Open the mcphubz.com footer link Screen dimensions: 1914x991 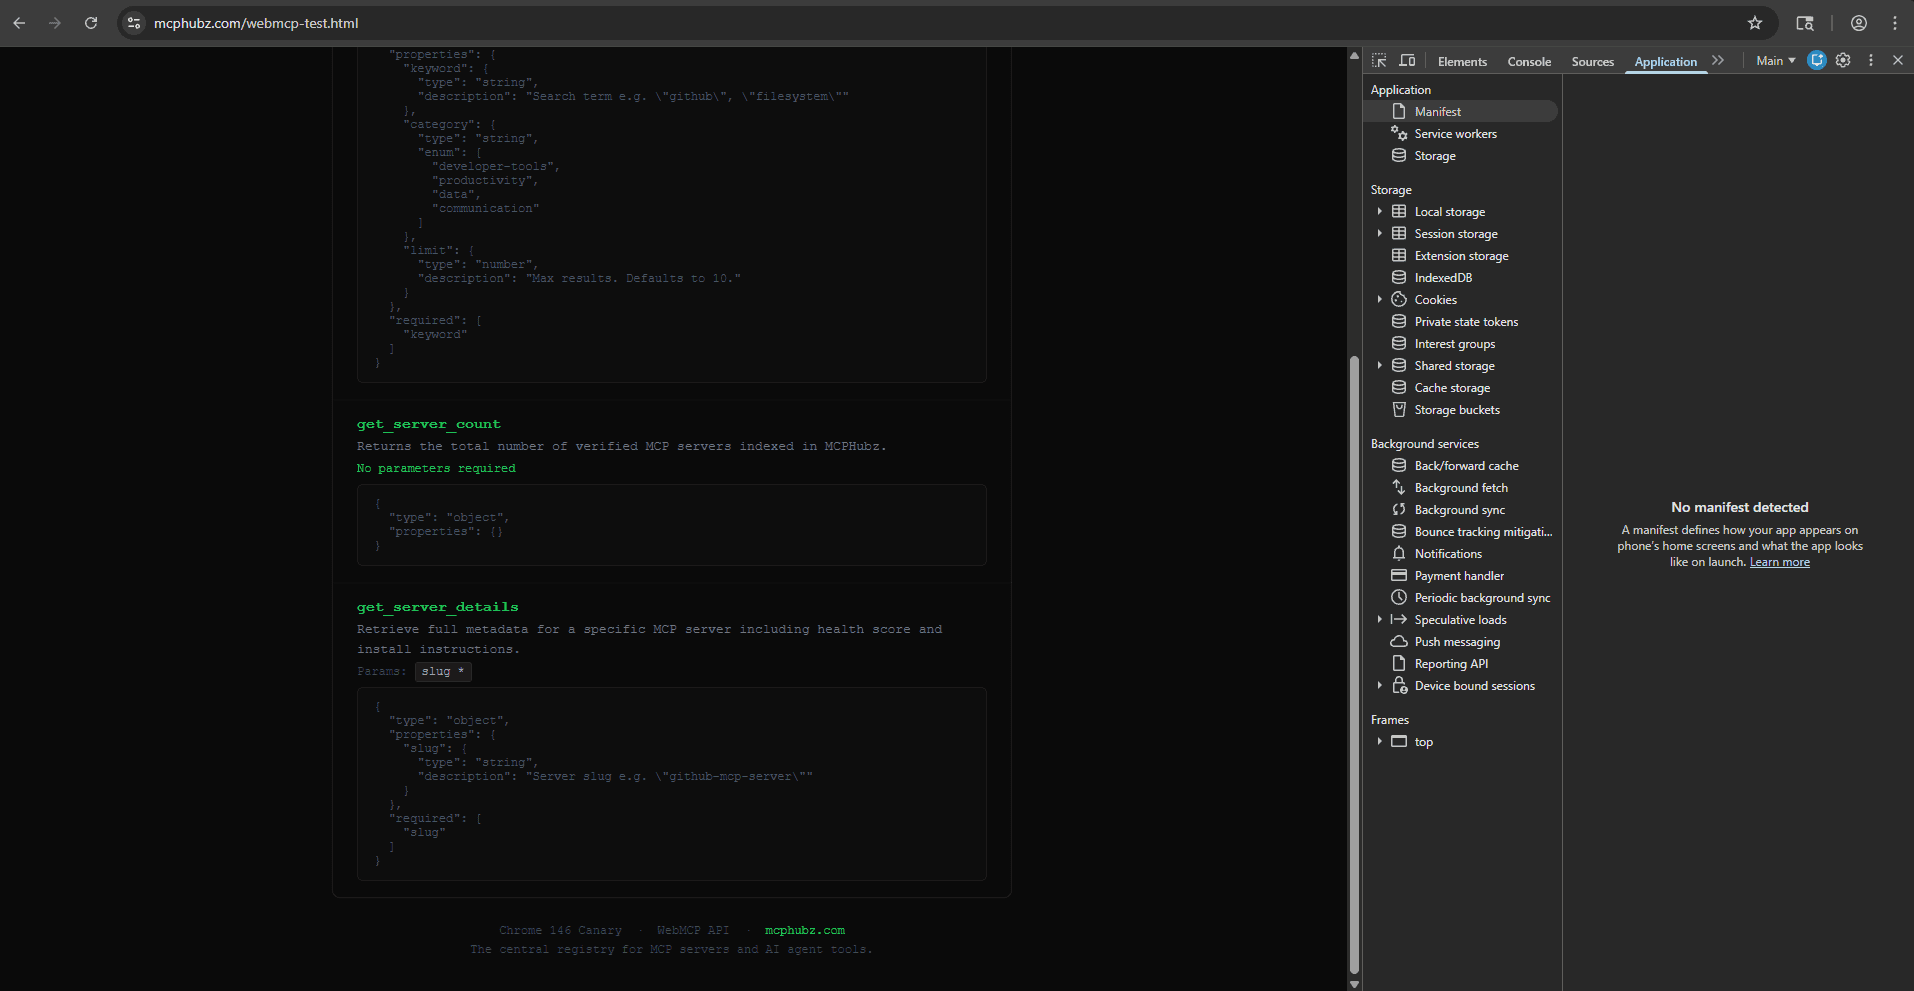click(x=804, y=930)
